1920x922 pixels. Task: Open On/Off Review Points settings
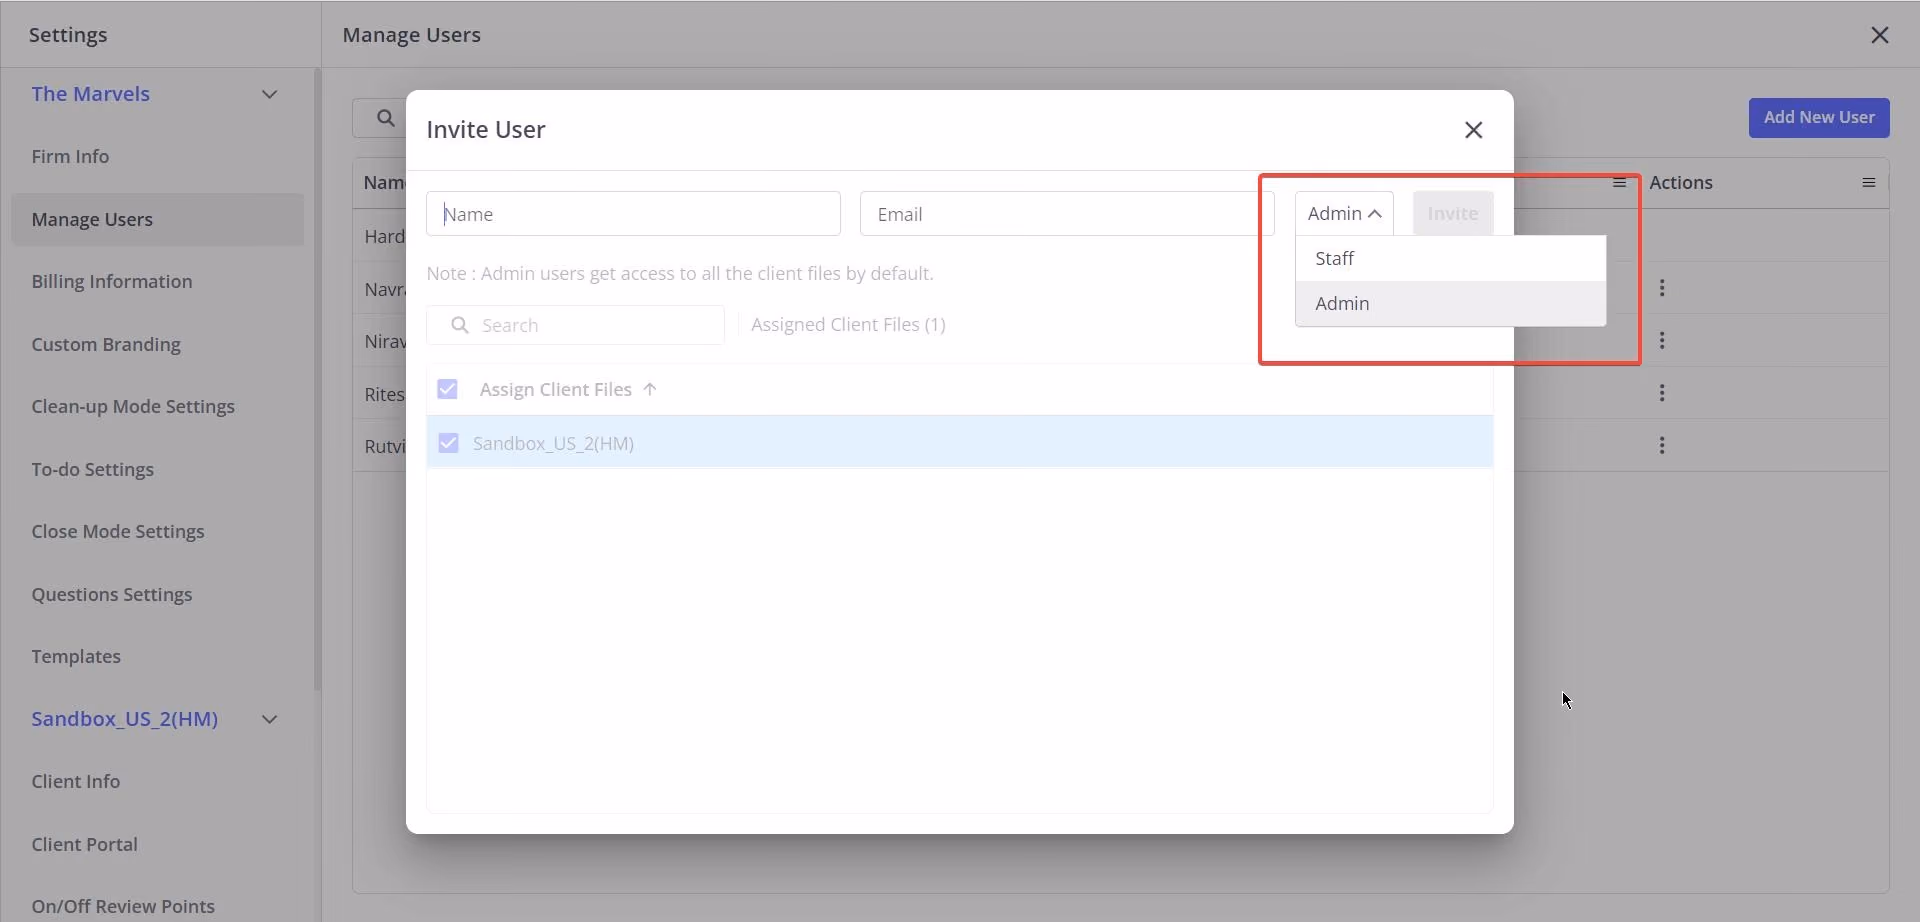pos(123,906)
